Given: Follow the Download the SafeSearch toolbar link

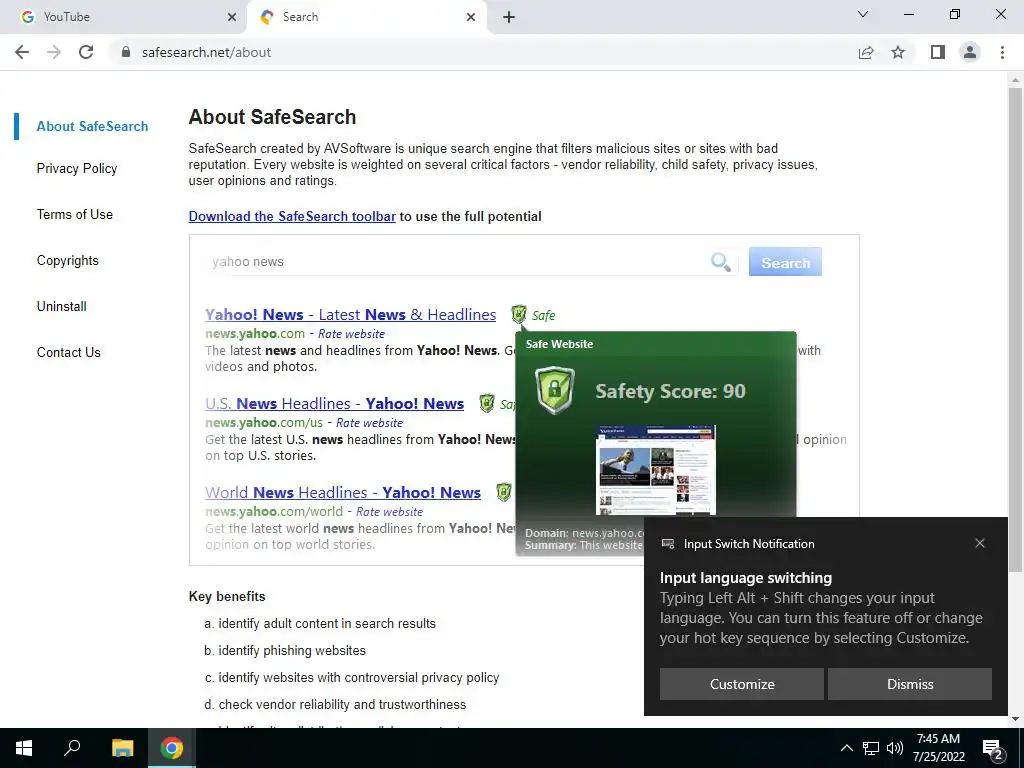Looking at the screenshot, I should [x=292, y=216].
